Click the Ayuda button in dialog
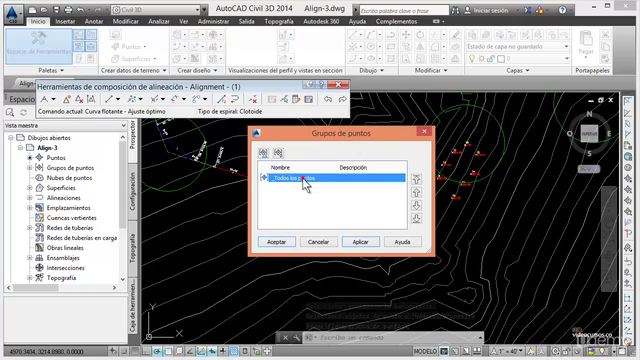The height and width of the screenshot is (360, 640). [x=402, y=242]
